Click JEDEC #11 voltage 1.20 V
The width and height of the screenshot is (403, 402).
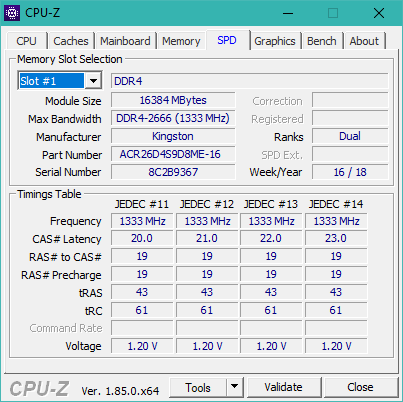pos(142,346)
